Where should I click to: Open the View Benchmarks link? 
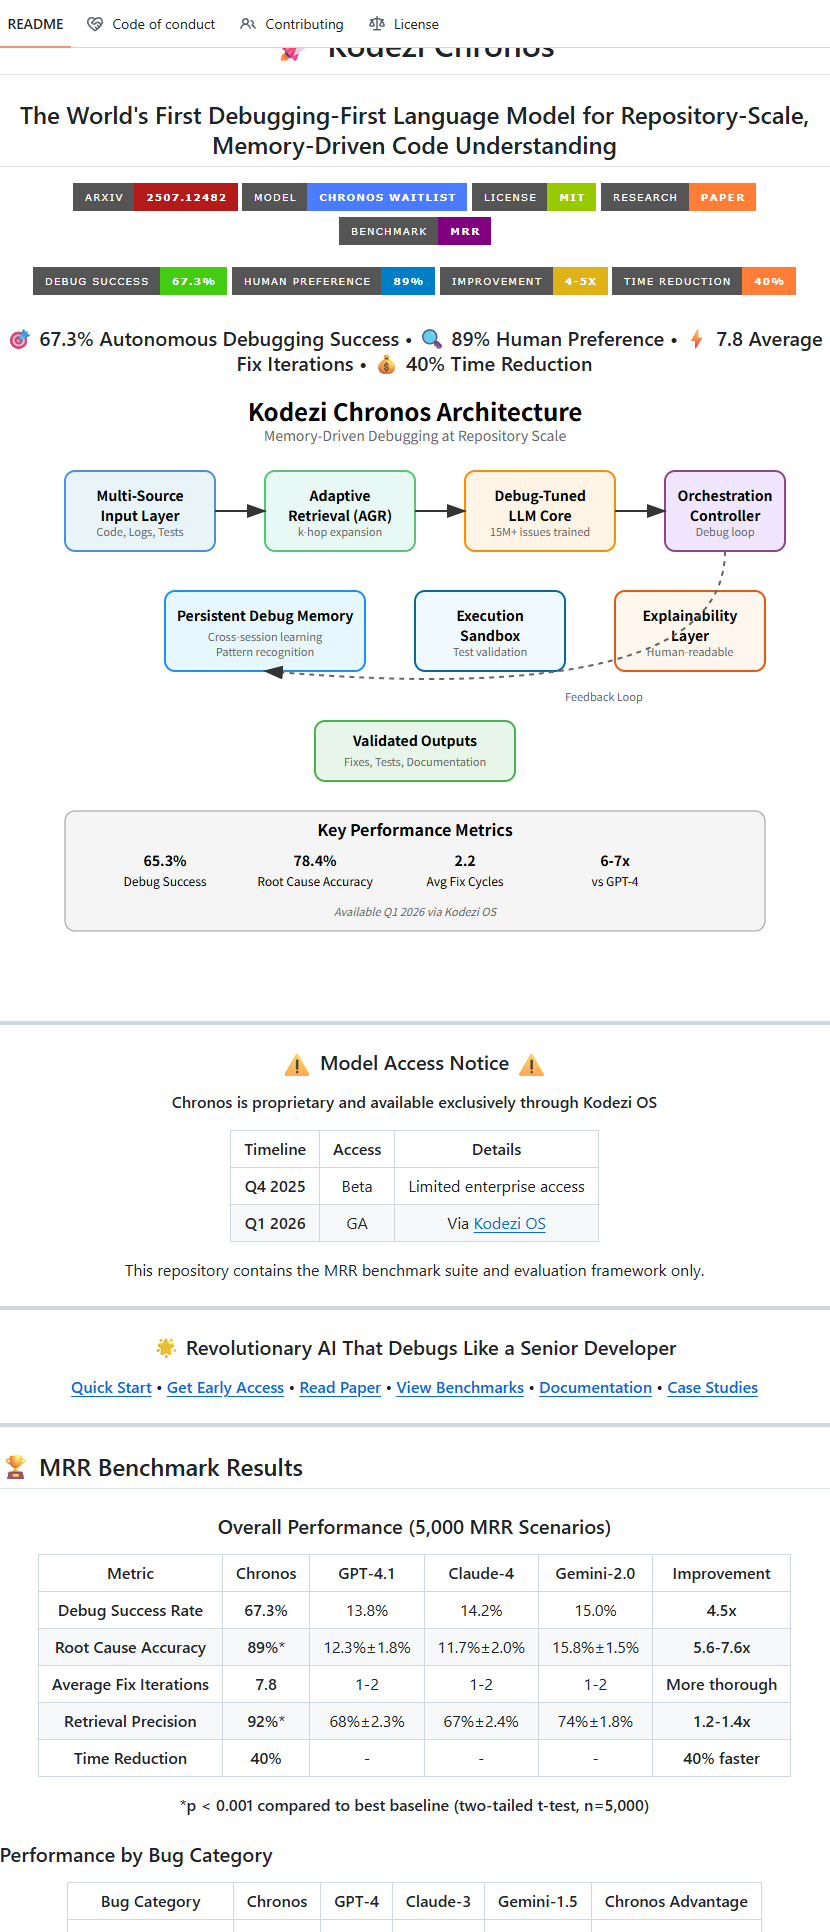pyautogui.click(x=460, y=1388)
